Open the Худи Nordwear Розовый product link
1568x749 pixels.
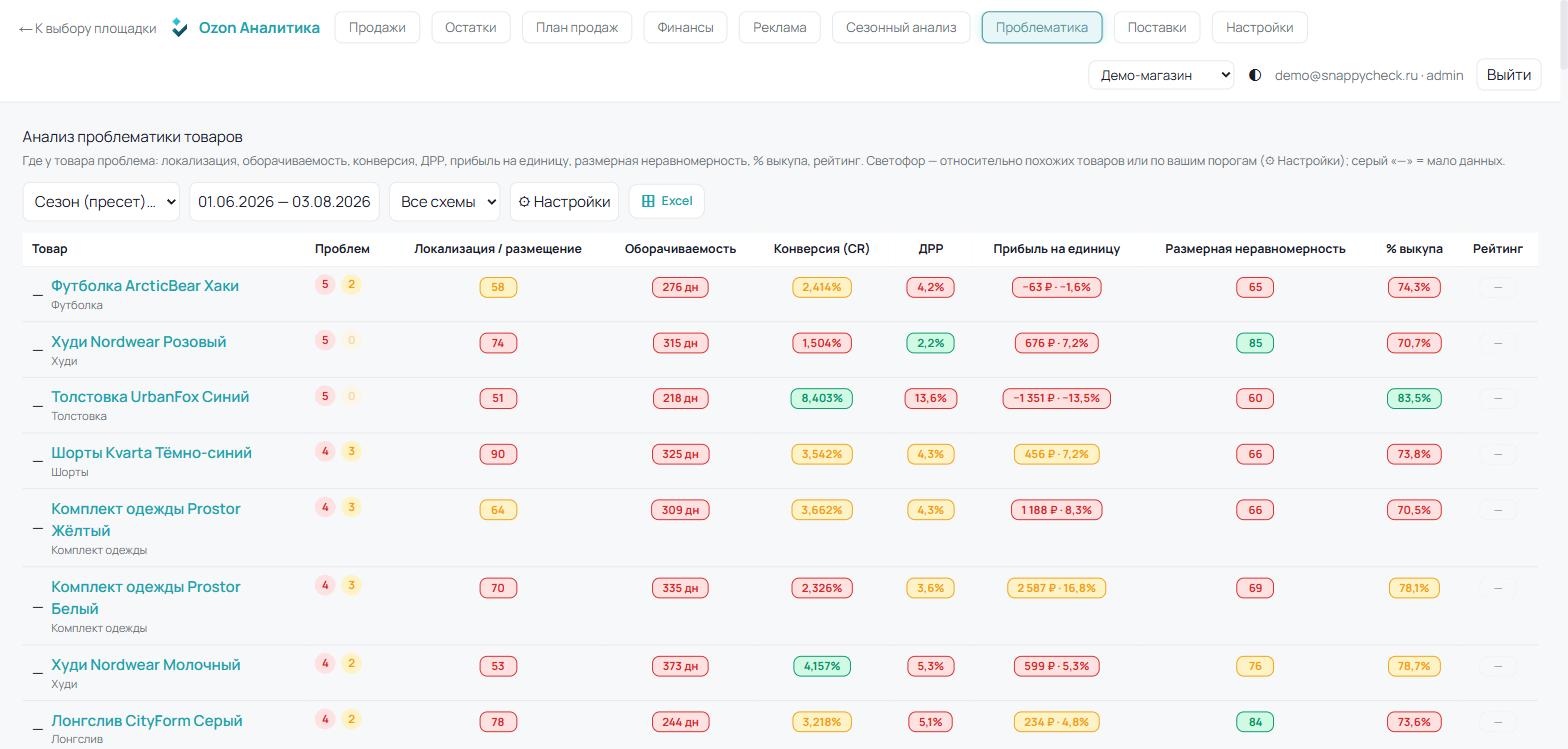[x=139, y=342]
